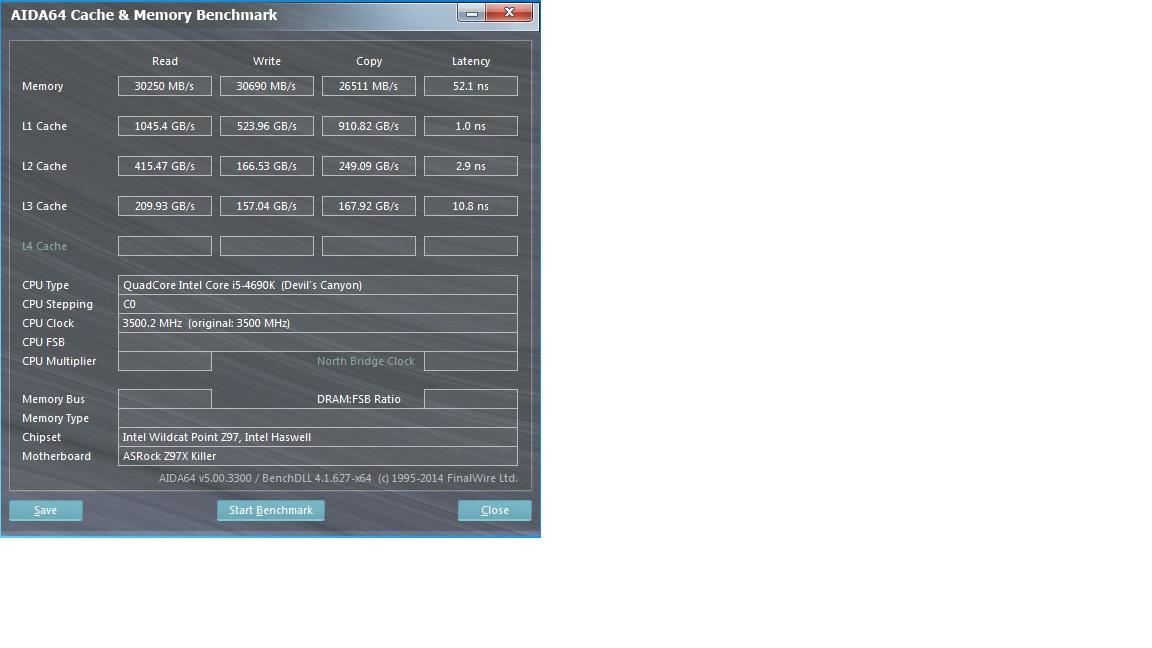Click the Read column header

[165, 61]
